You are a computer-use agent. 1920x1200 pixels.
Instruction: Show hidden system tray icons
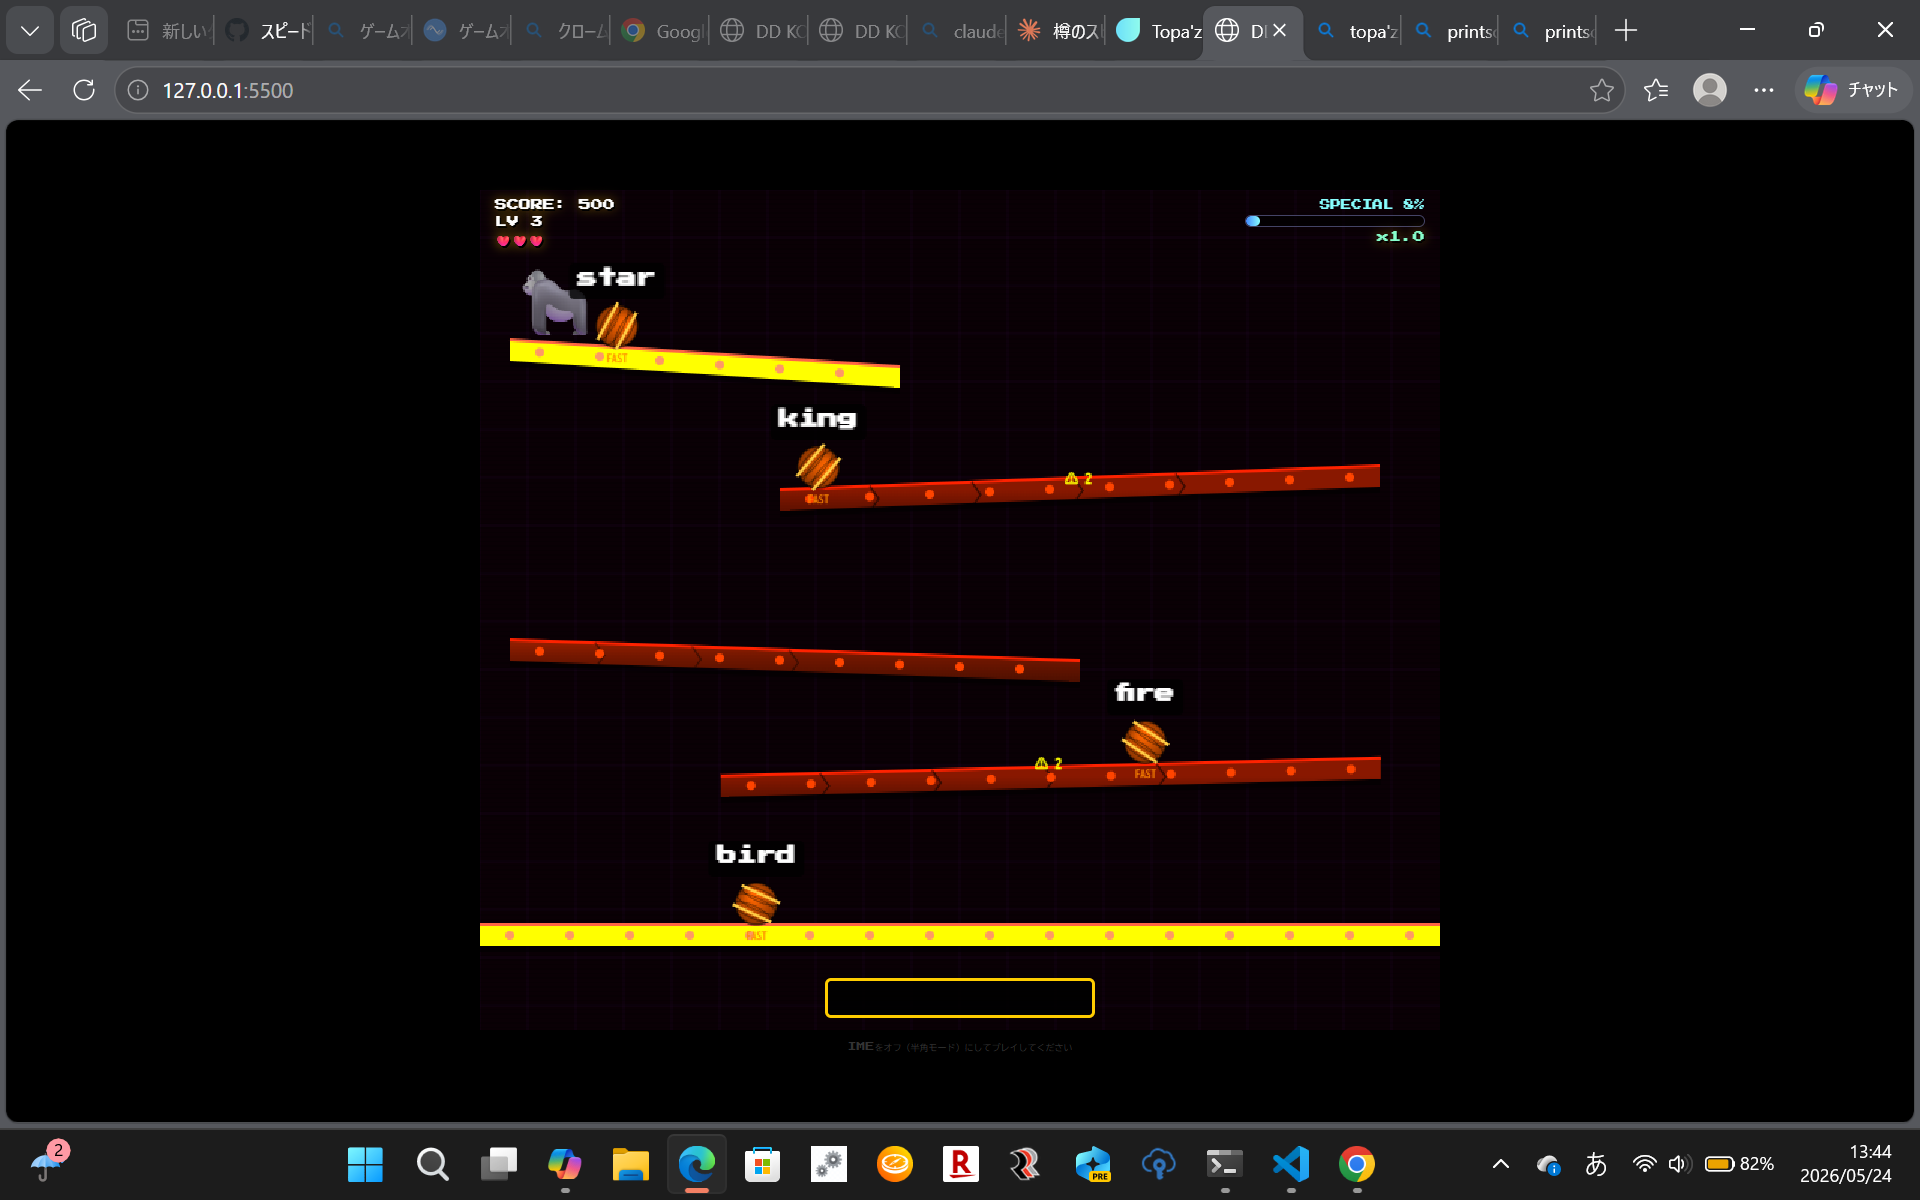coord(1500,1164)
